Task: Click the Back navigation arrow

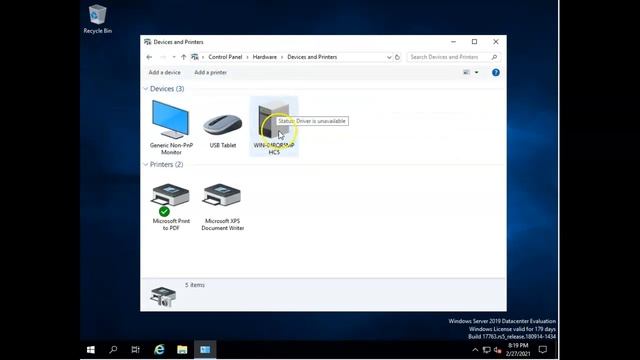Action: (149, 57)
